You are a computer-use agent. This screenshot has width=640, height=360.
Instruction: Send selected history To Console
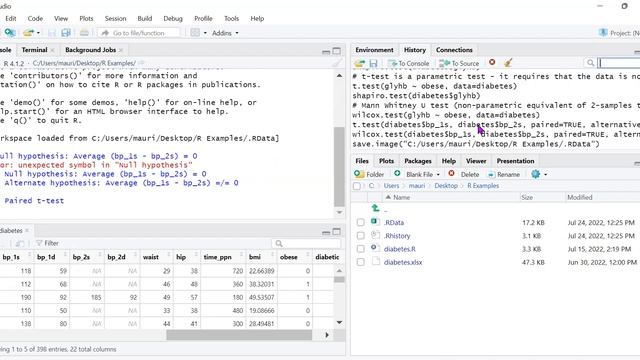408,63
